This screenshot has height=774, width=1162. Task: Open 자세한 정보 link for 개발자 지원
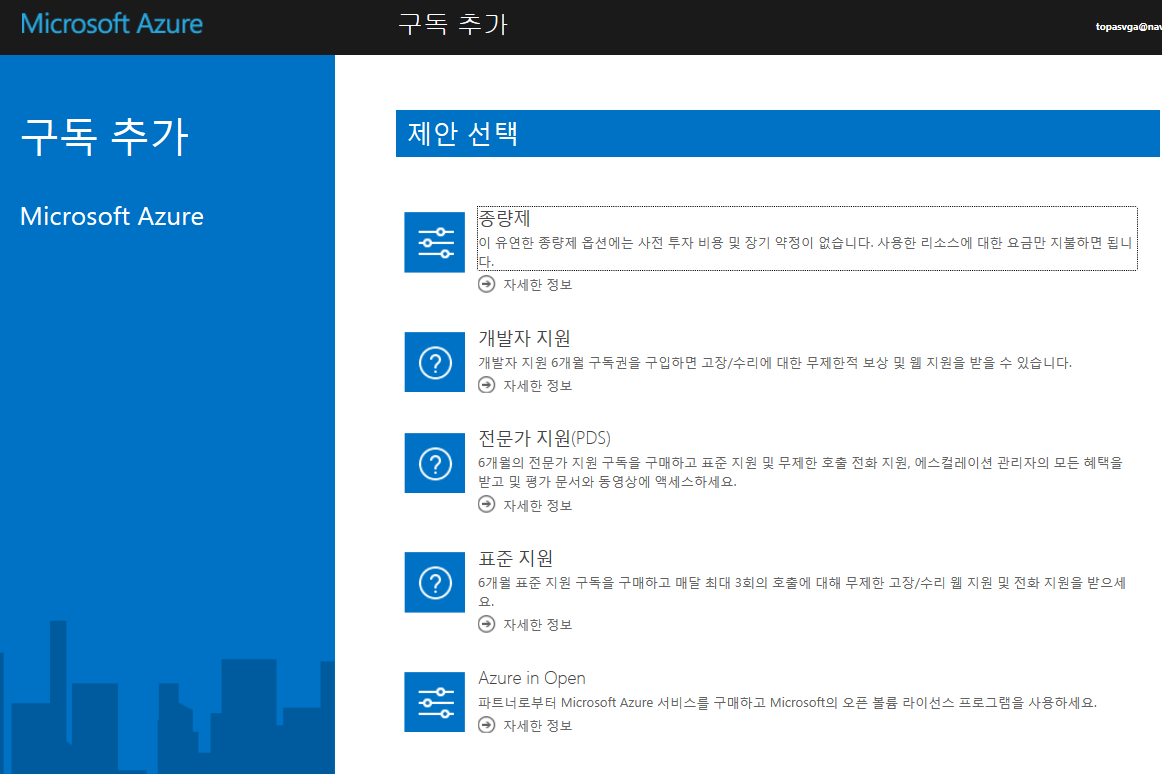[537, 386]
